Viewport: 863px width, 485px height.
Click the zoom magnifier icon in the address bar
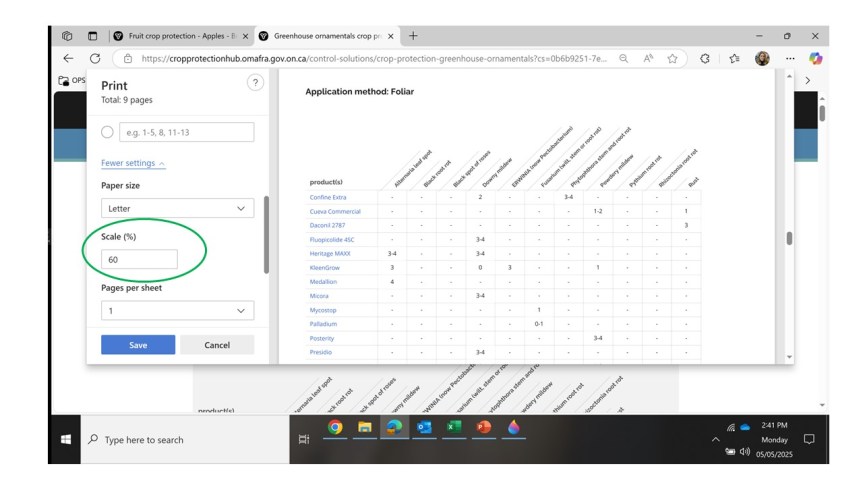pos(624,58)
